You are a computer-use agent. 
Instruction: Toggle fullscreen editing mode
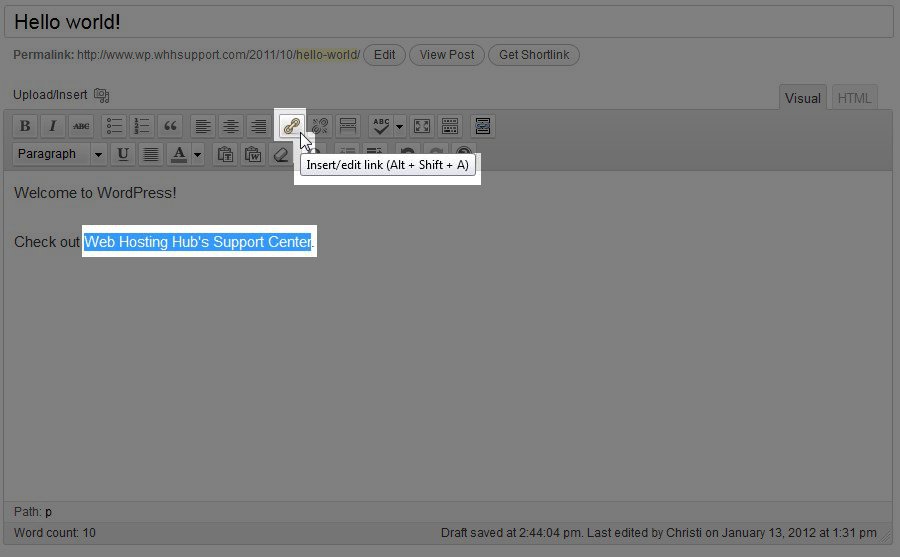click(x=422, y=126)
